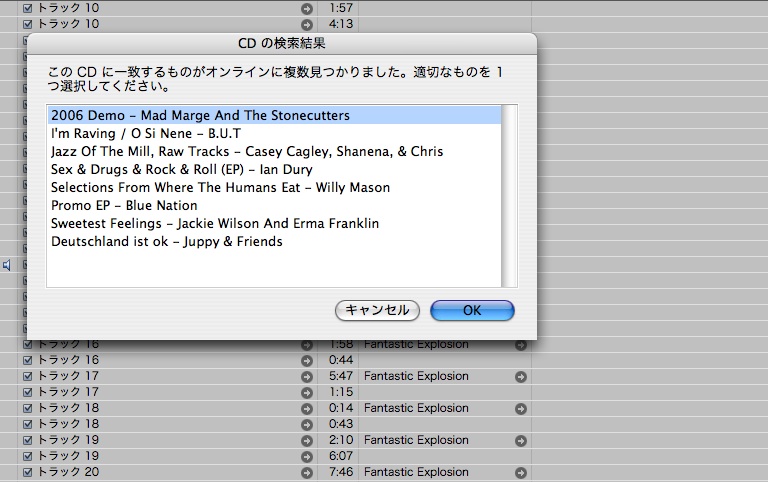
Task: Click name arrow icon on 1:57 track row
Action: coord(307,8)
